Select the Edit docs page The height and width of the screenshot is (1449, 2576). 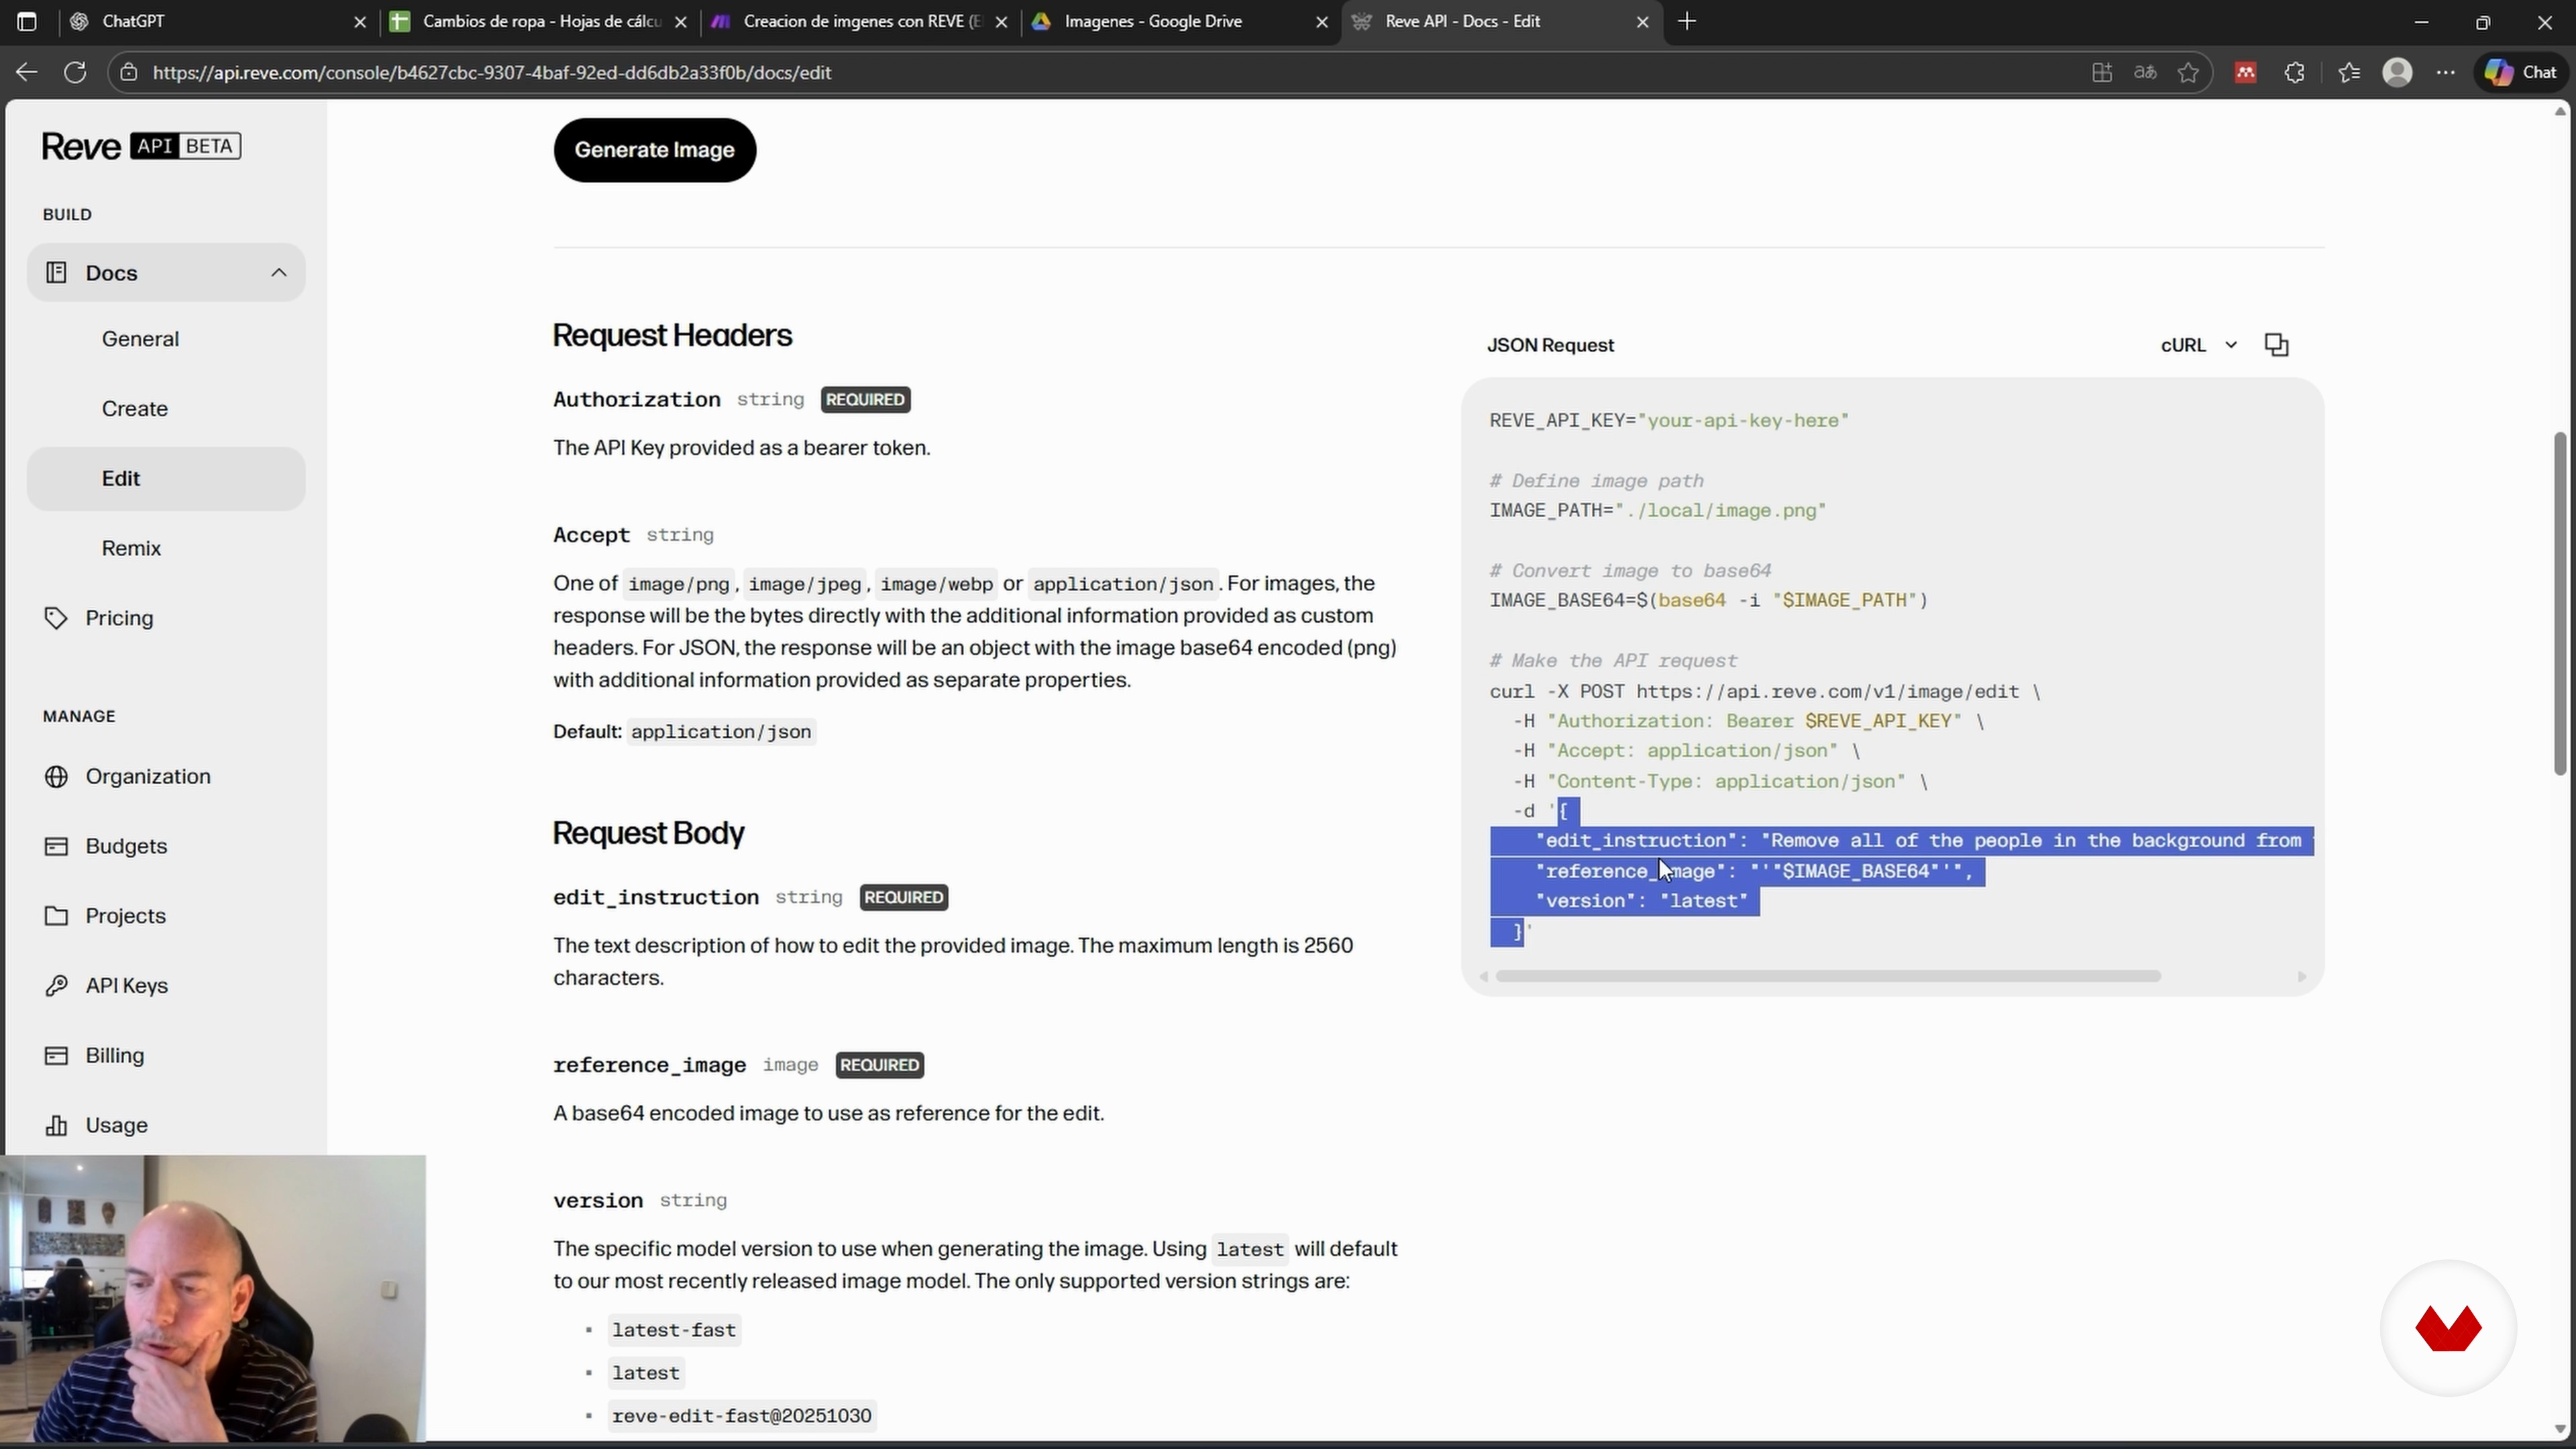click(x=166, y=479)
